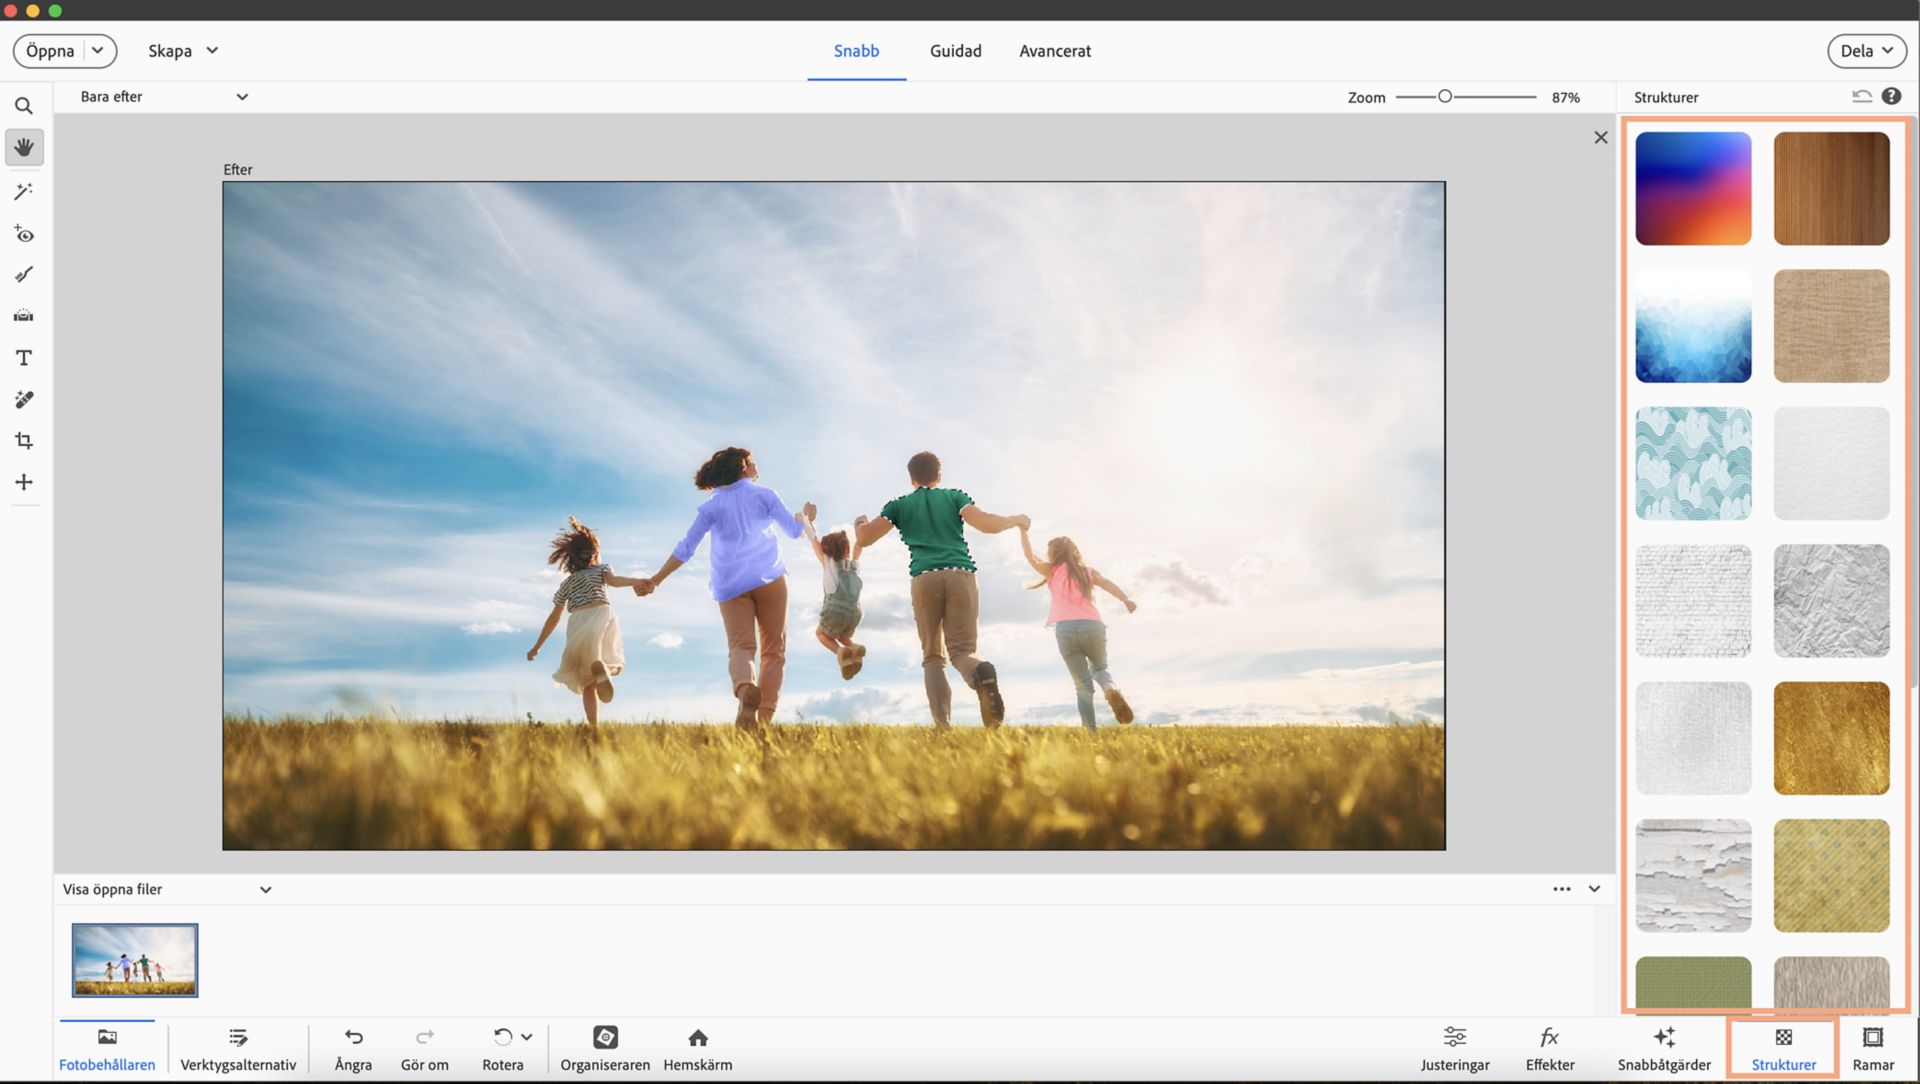Open the Dela share dropdown

point(1866,51)
